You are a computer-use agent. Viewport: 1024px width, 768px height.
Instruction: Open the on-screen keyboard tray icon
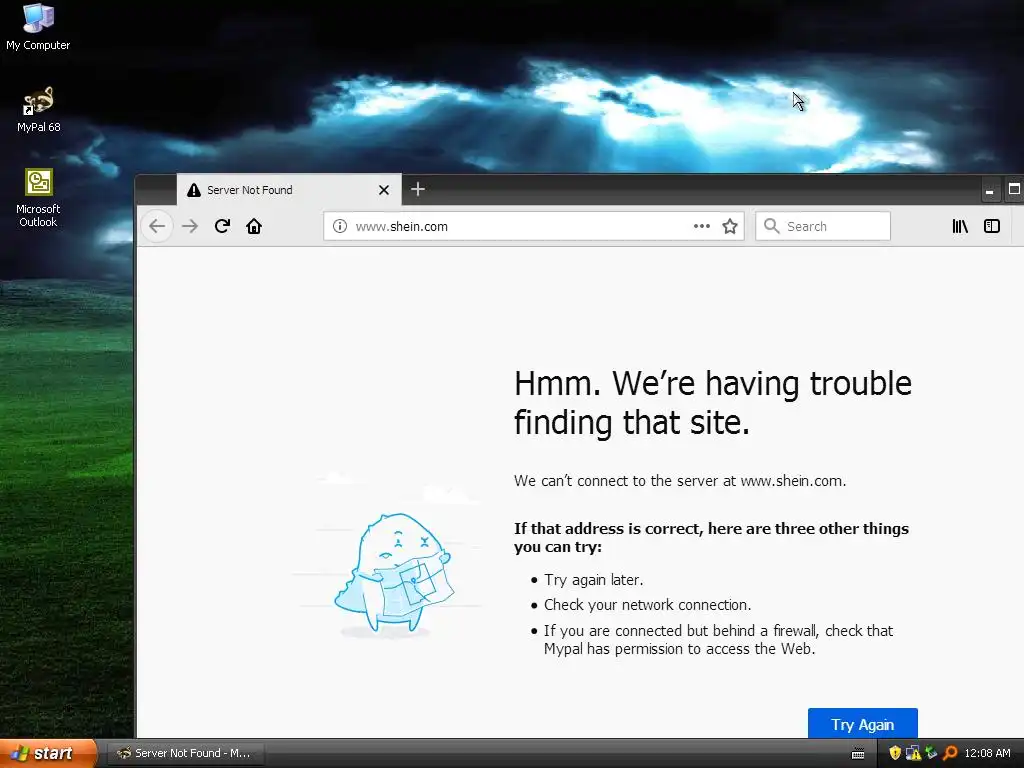858,754
